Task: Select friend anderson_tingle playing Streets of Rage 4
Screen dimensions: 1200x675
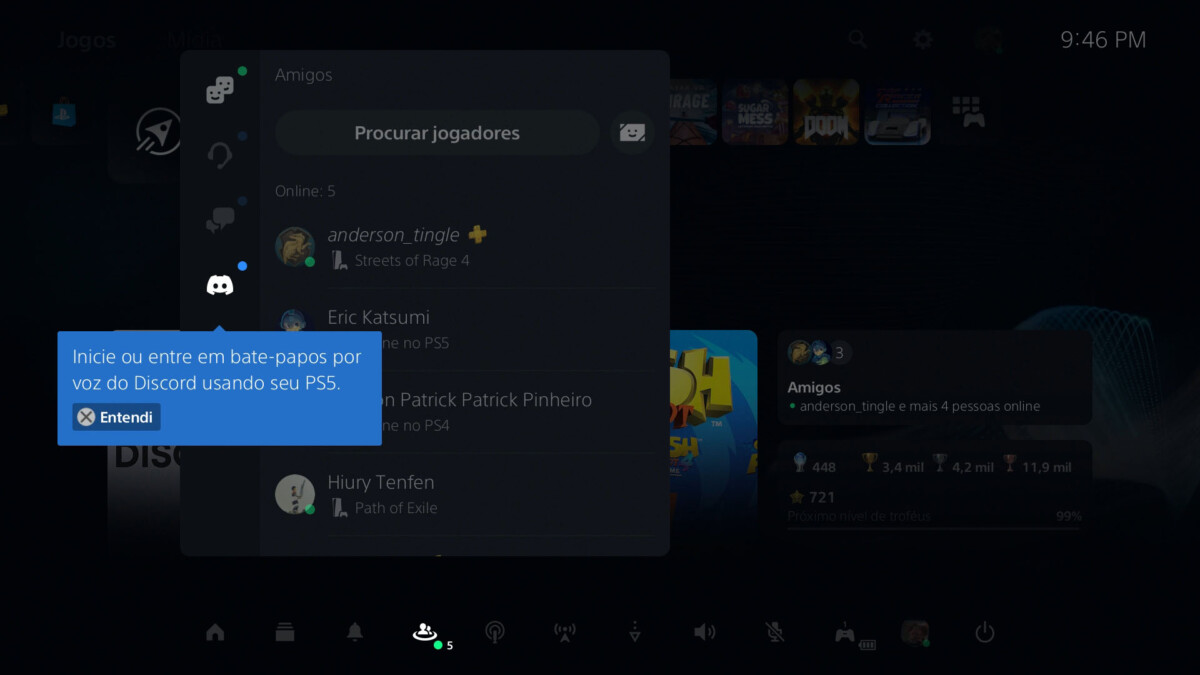Action: click(465, 247)
